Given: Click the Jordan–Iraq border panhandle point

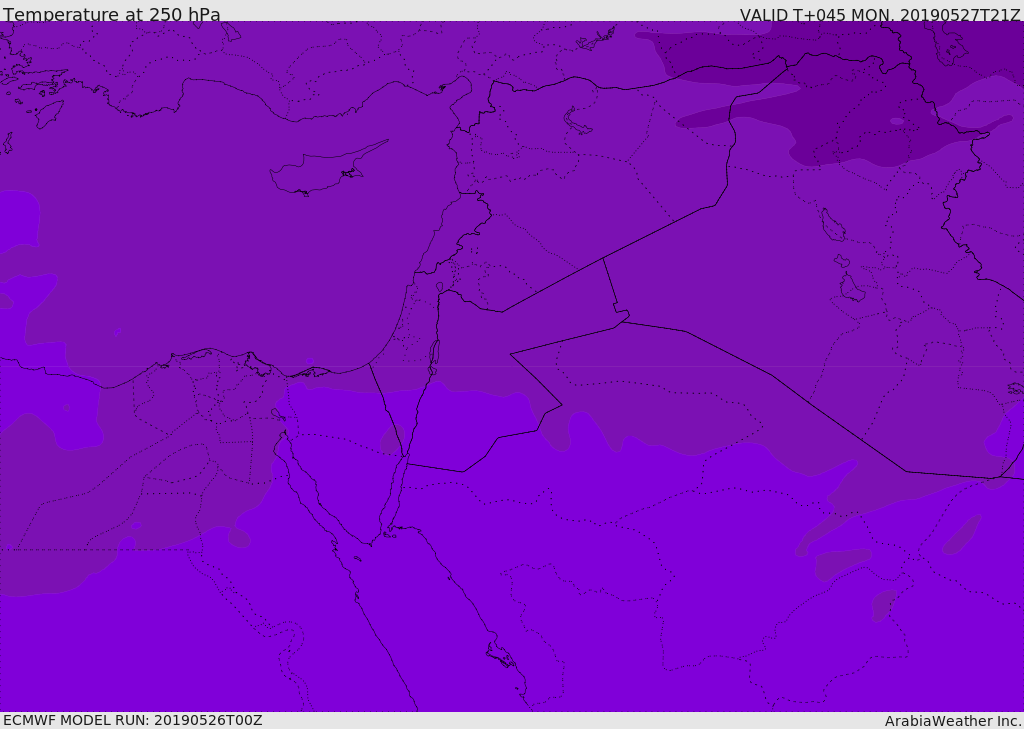Looking at the screenshot, I should (621, 314).
